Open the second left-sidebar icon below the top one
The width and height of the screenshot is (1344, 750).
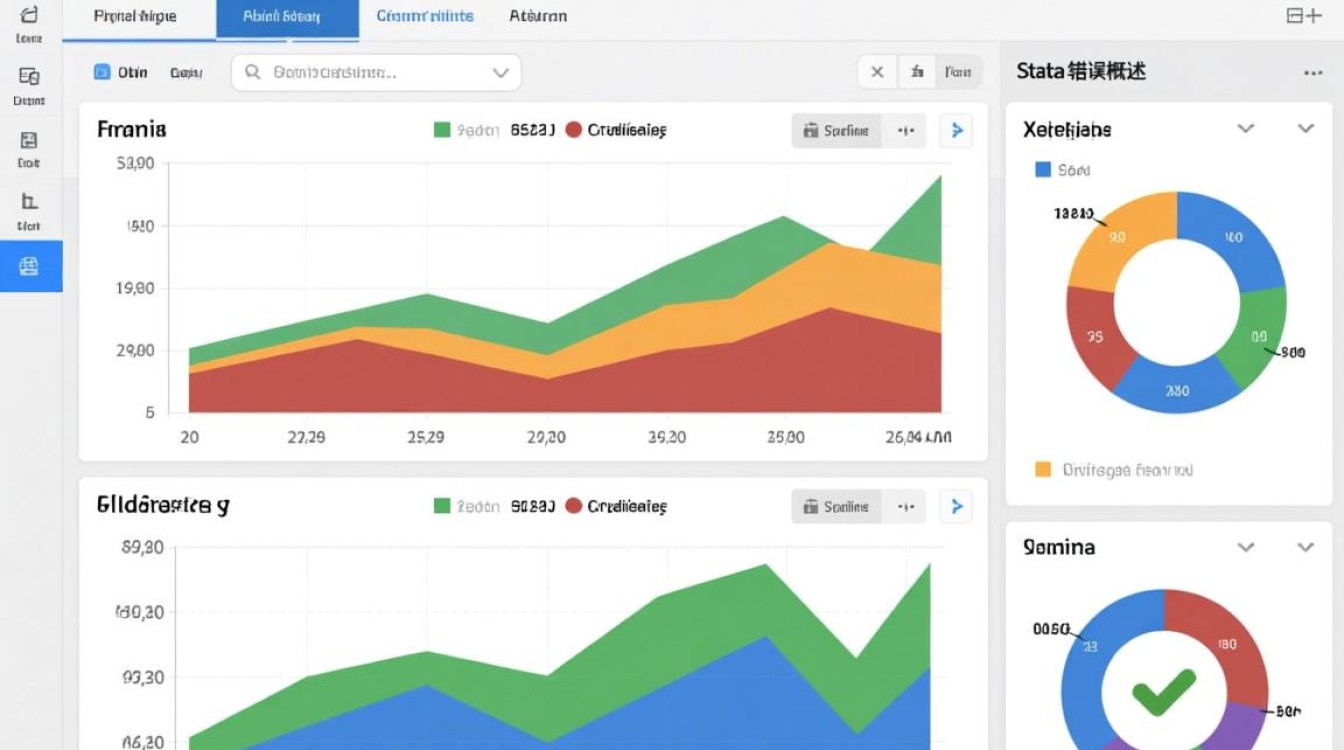coord(29,77)
